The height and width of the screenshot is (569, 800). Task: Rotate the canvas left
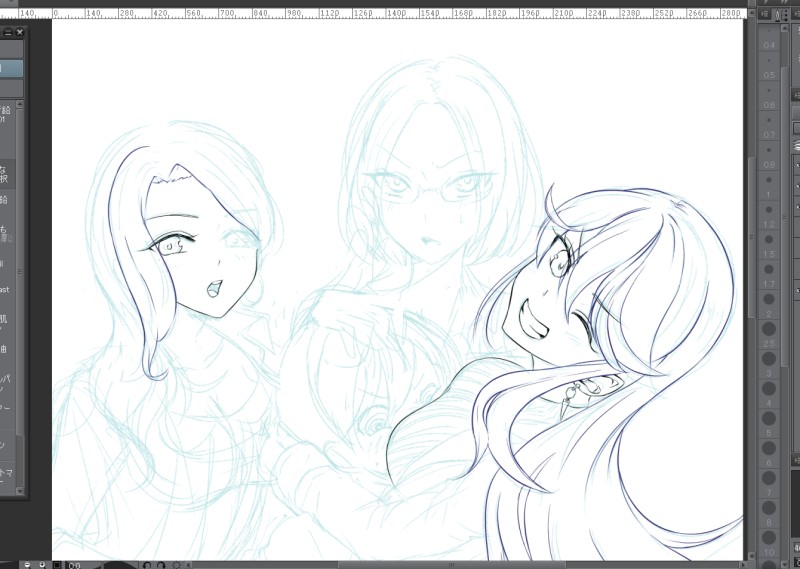point(147,565)
